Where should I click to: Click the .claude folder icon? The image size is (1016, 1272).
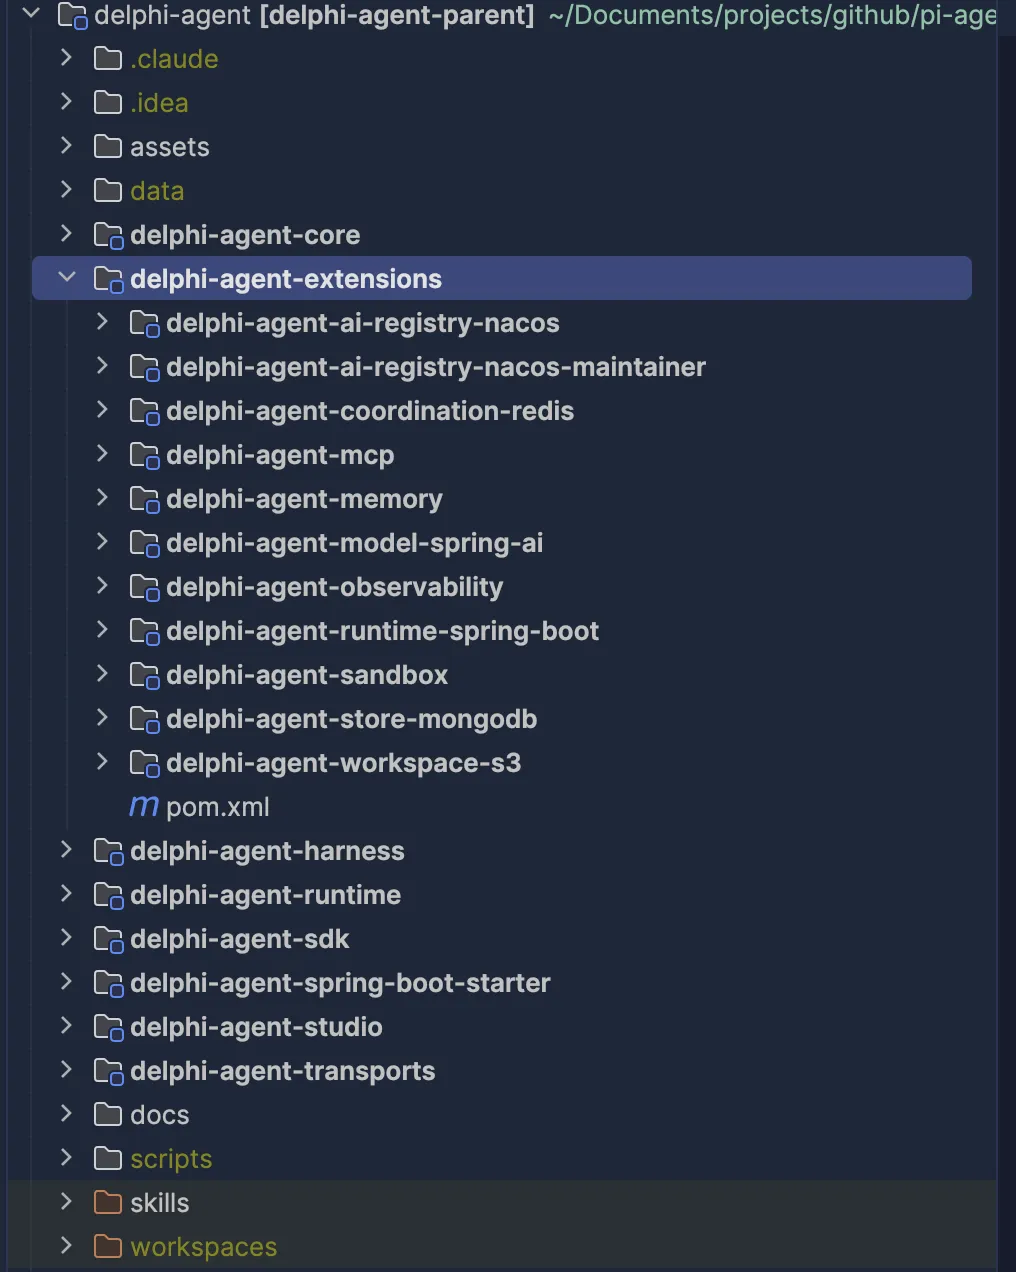[x=108, y=59]
